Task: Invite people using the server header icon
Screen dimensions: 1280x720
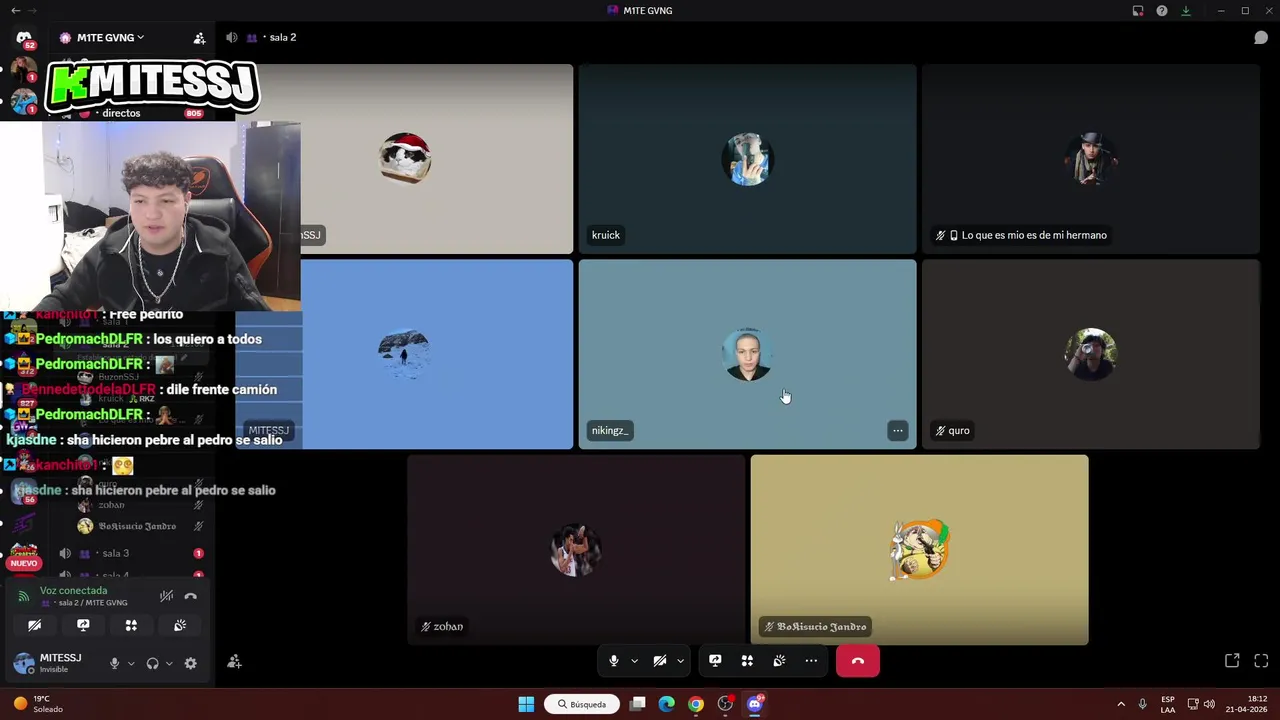Action: pyautogui.click(x=199, y=38)
